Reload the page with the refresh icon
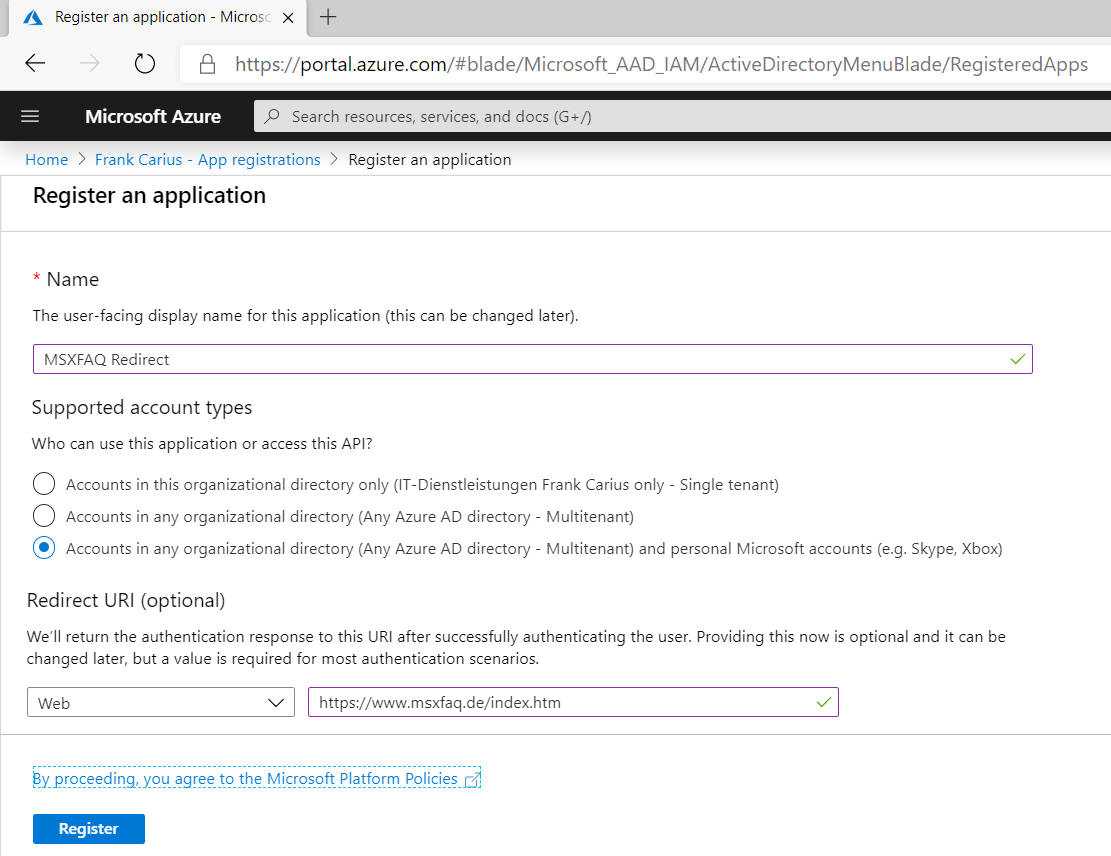The height and width of the screenshot is (856, 1111). coord(145,64)
